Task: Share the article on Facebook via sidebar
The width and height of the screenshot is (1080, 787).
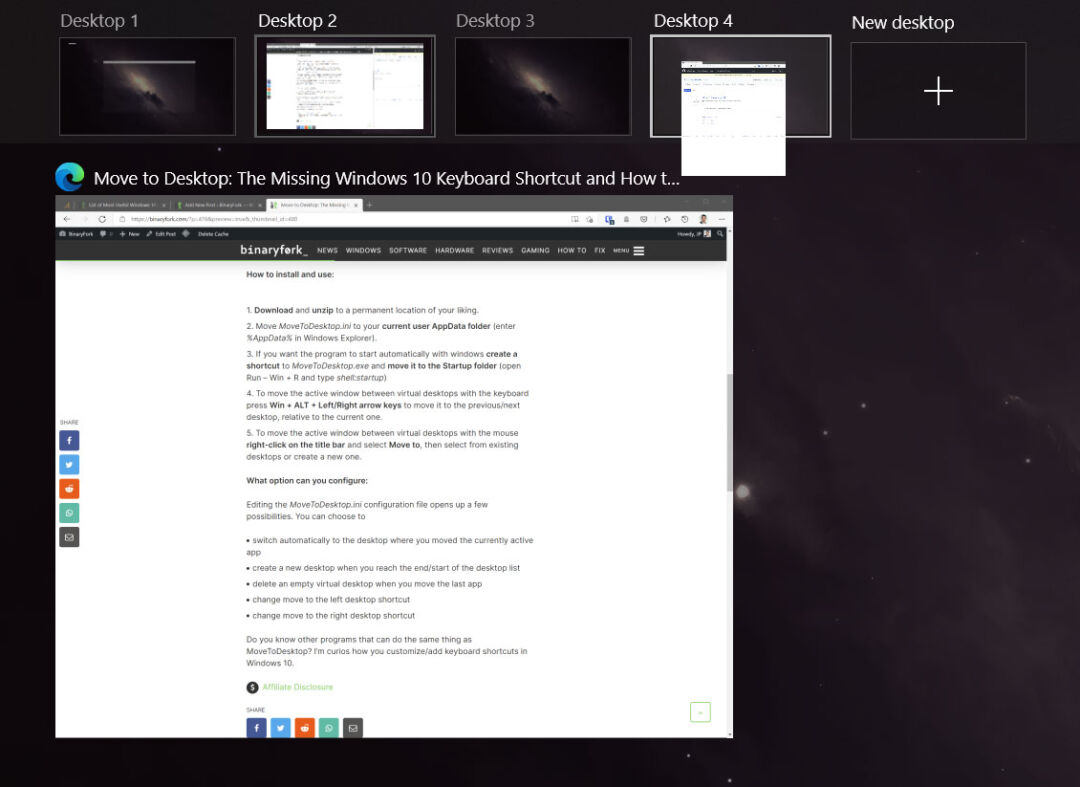Action: (x=69, y=440)
